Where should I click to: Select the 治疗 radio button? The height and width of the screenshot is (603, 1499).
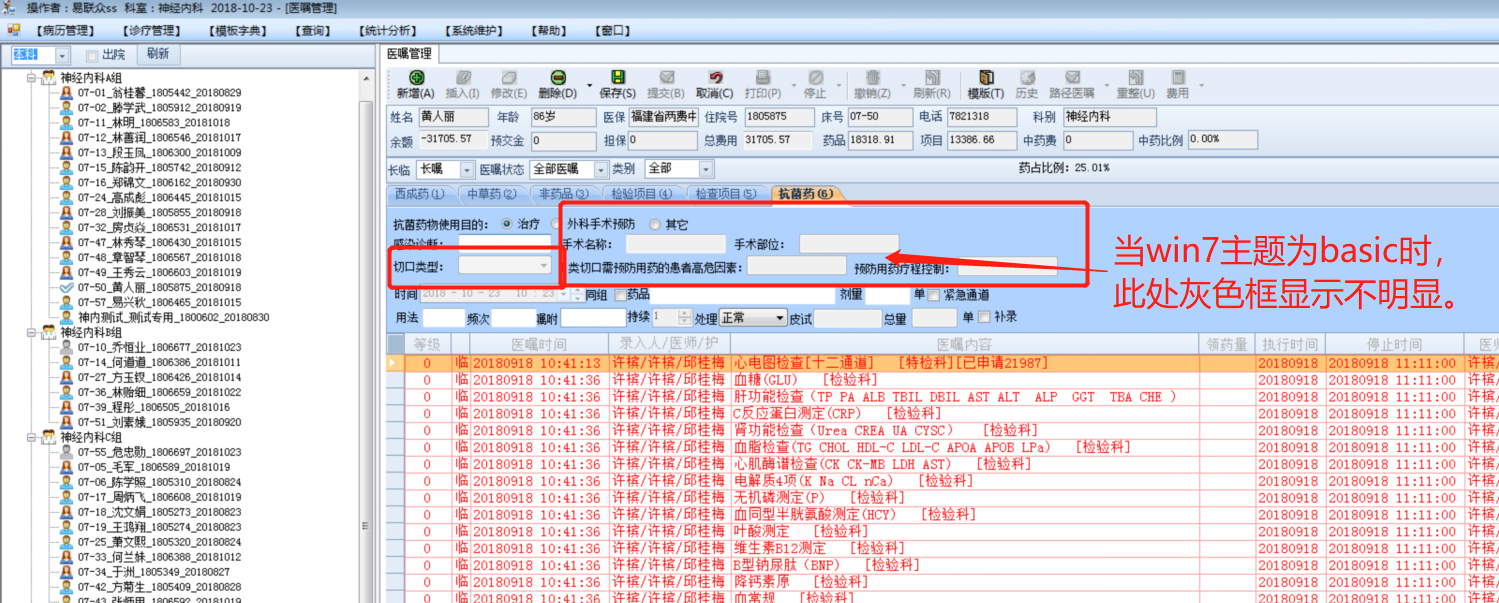tap(506, 224)
